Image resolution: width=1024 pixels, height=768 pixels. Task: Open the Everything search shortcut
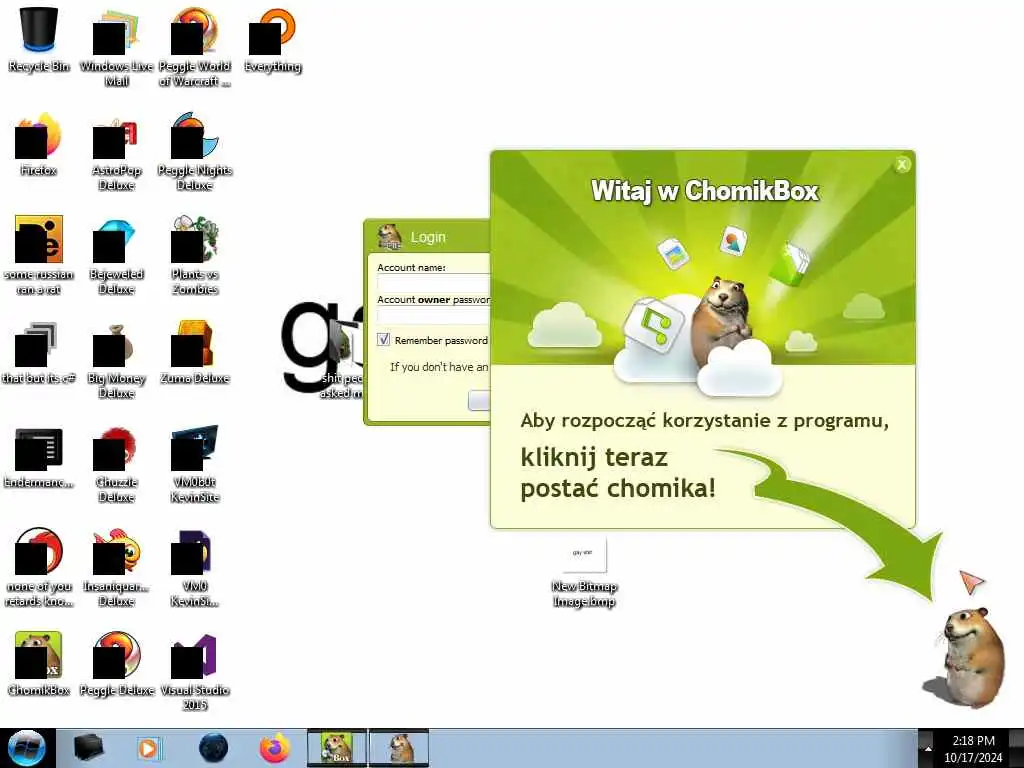point(273,39)
